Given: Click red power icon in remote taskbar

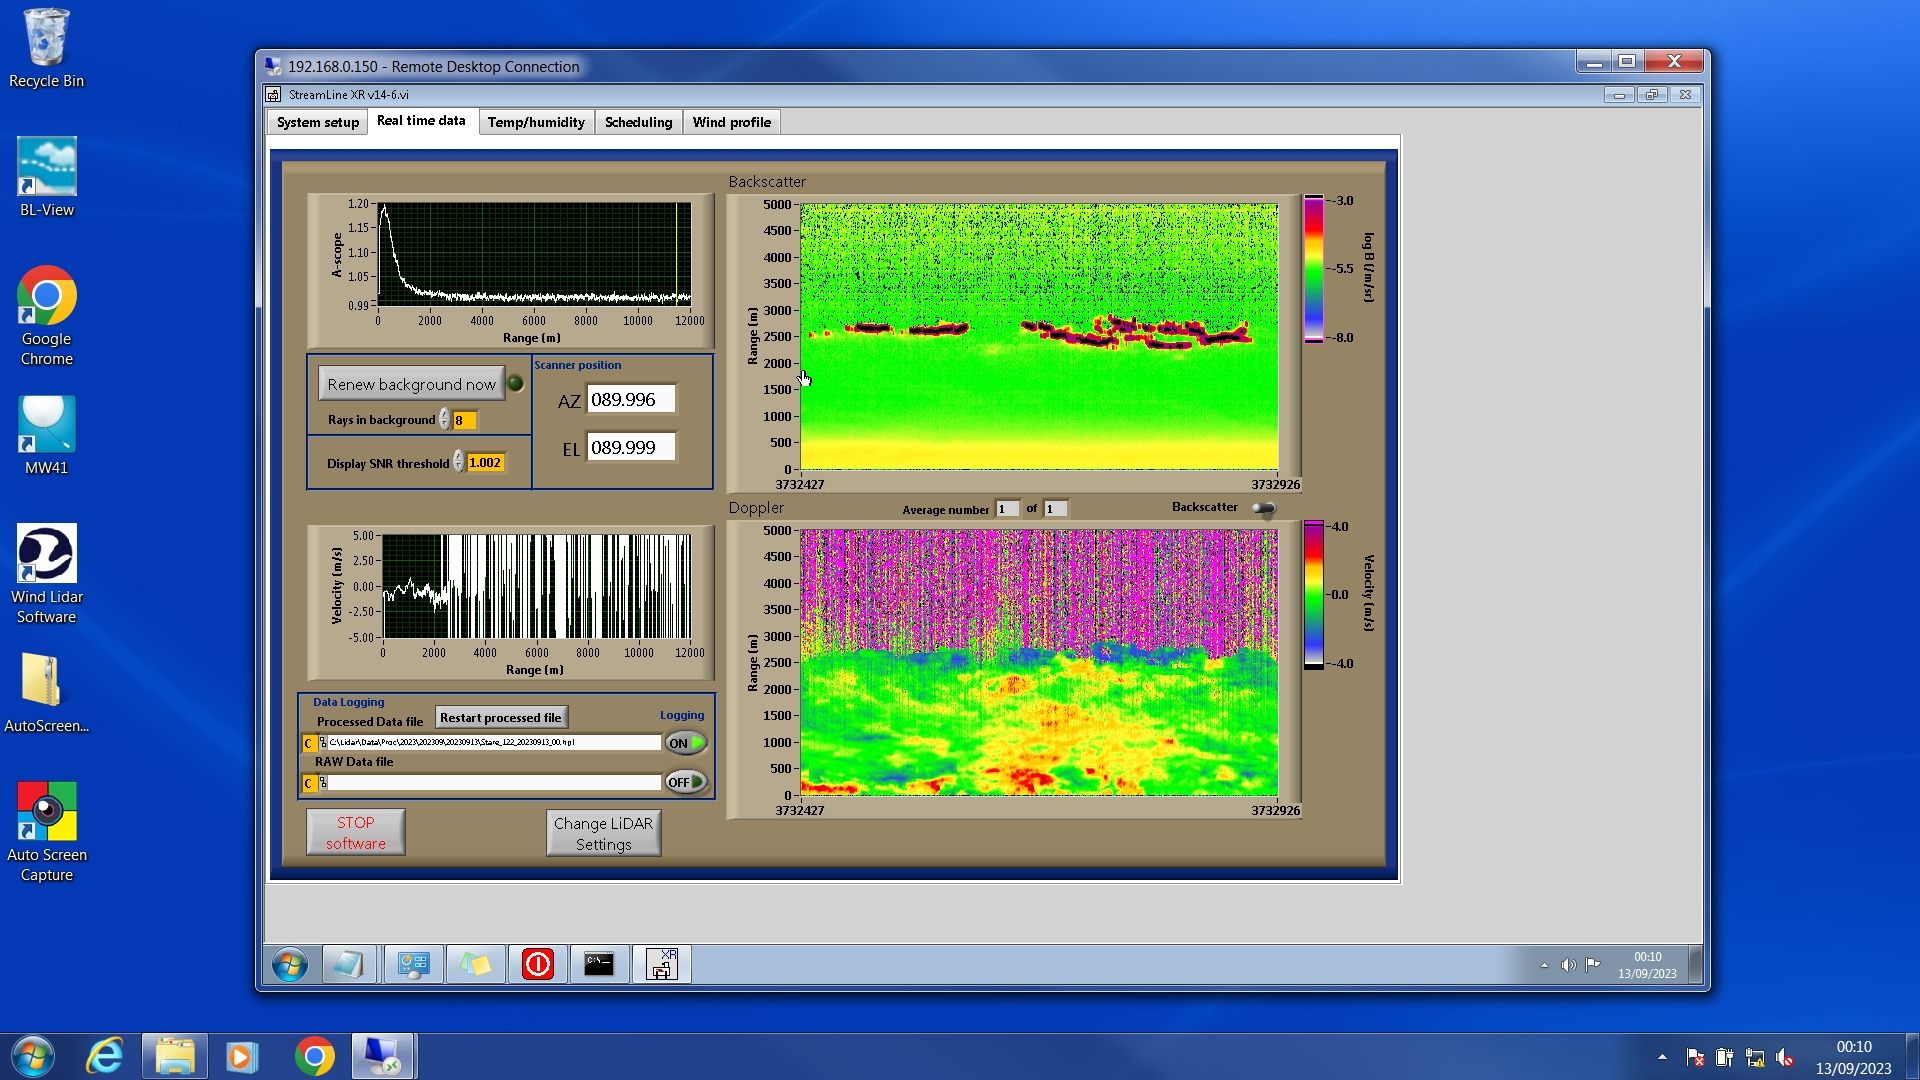Looking at the screenshot, I should tap(537, 964).
